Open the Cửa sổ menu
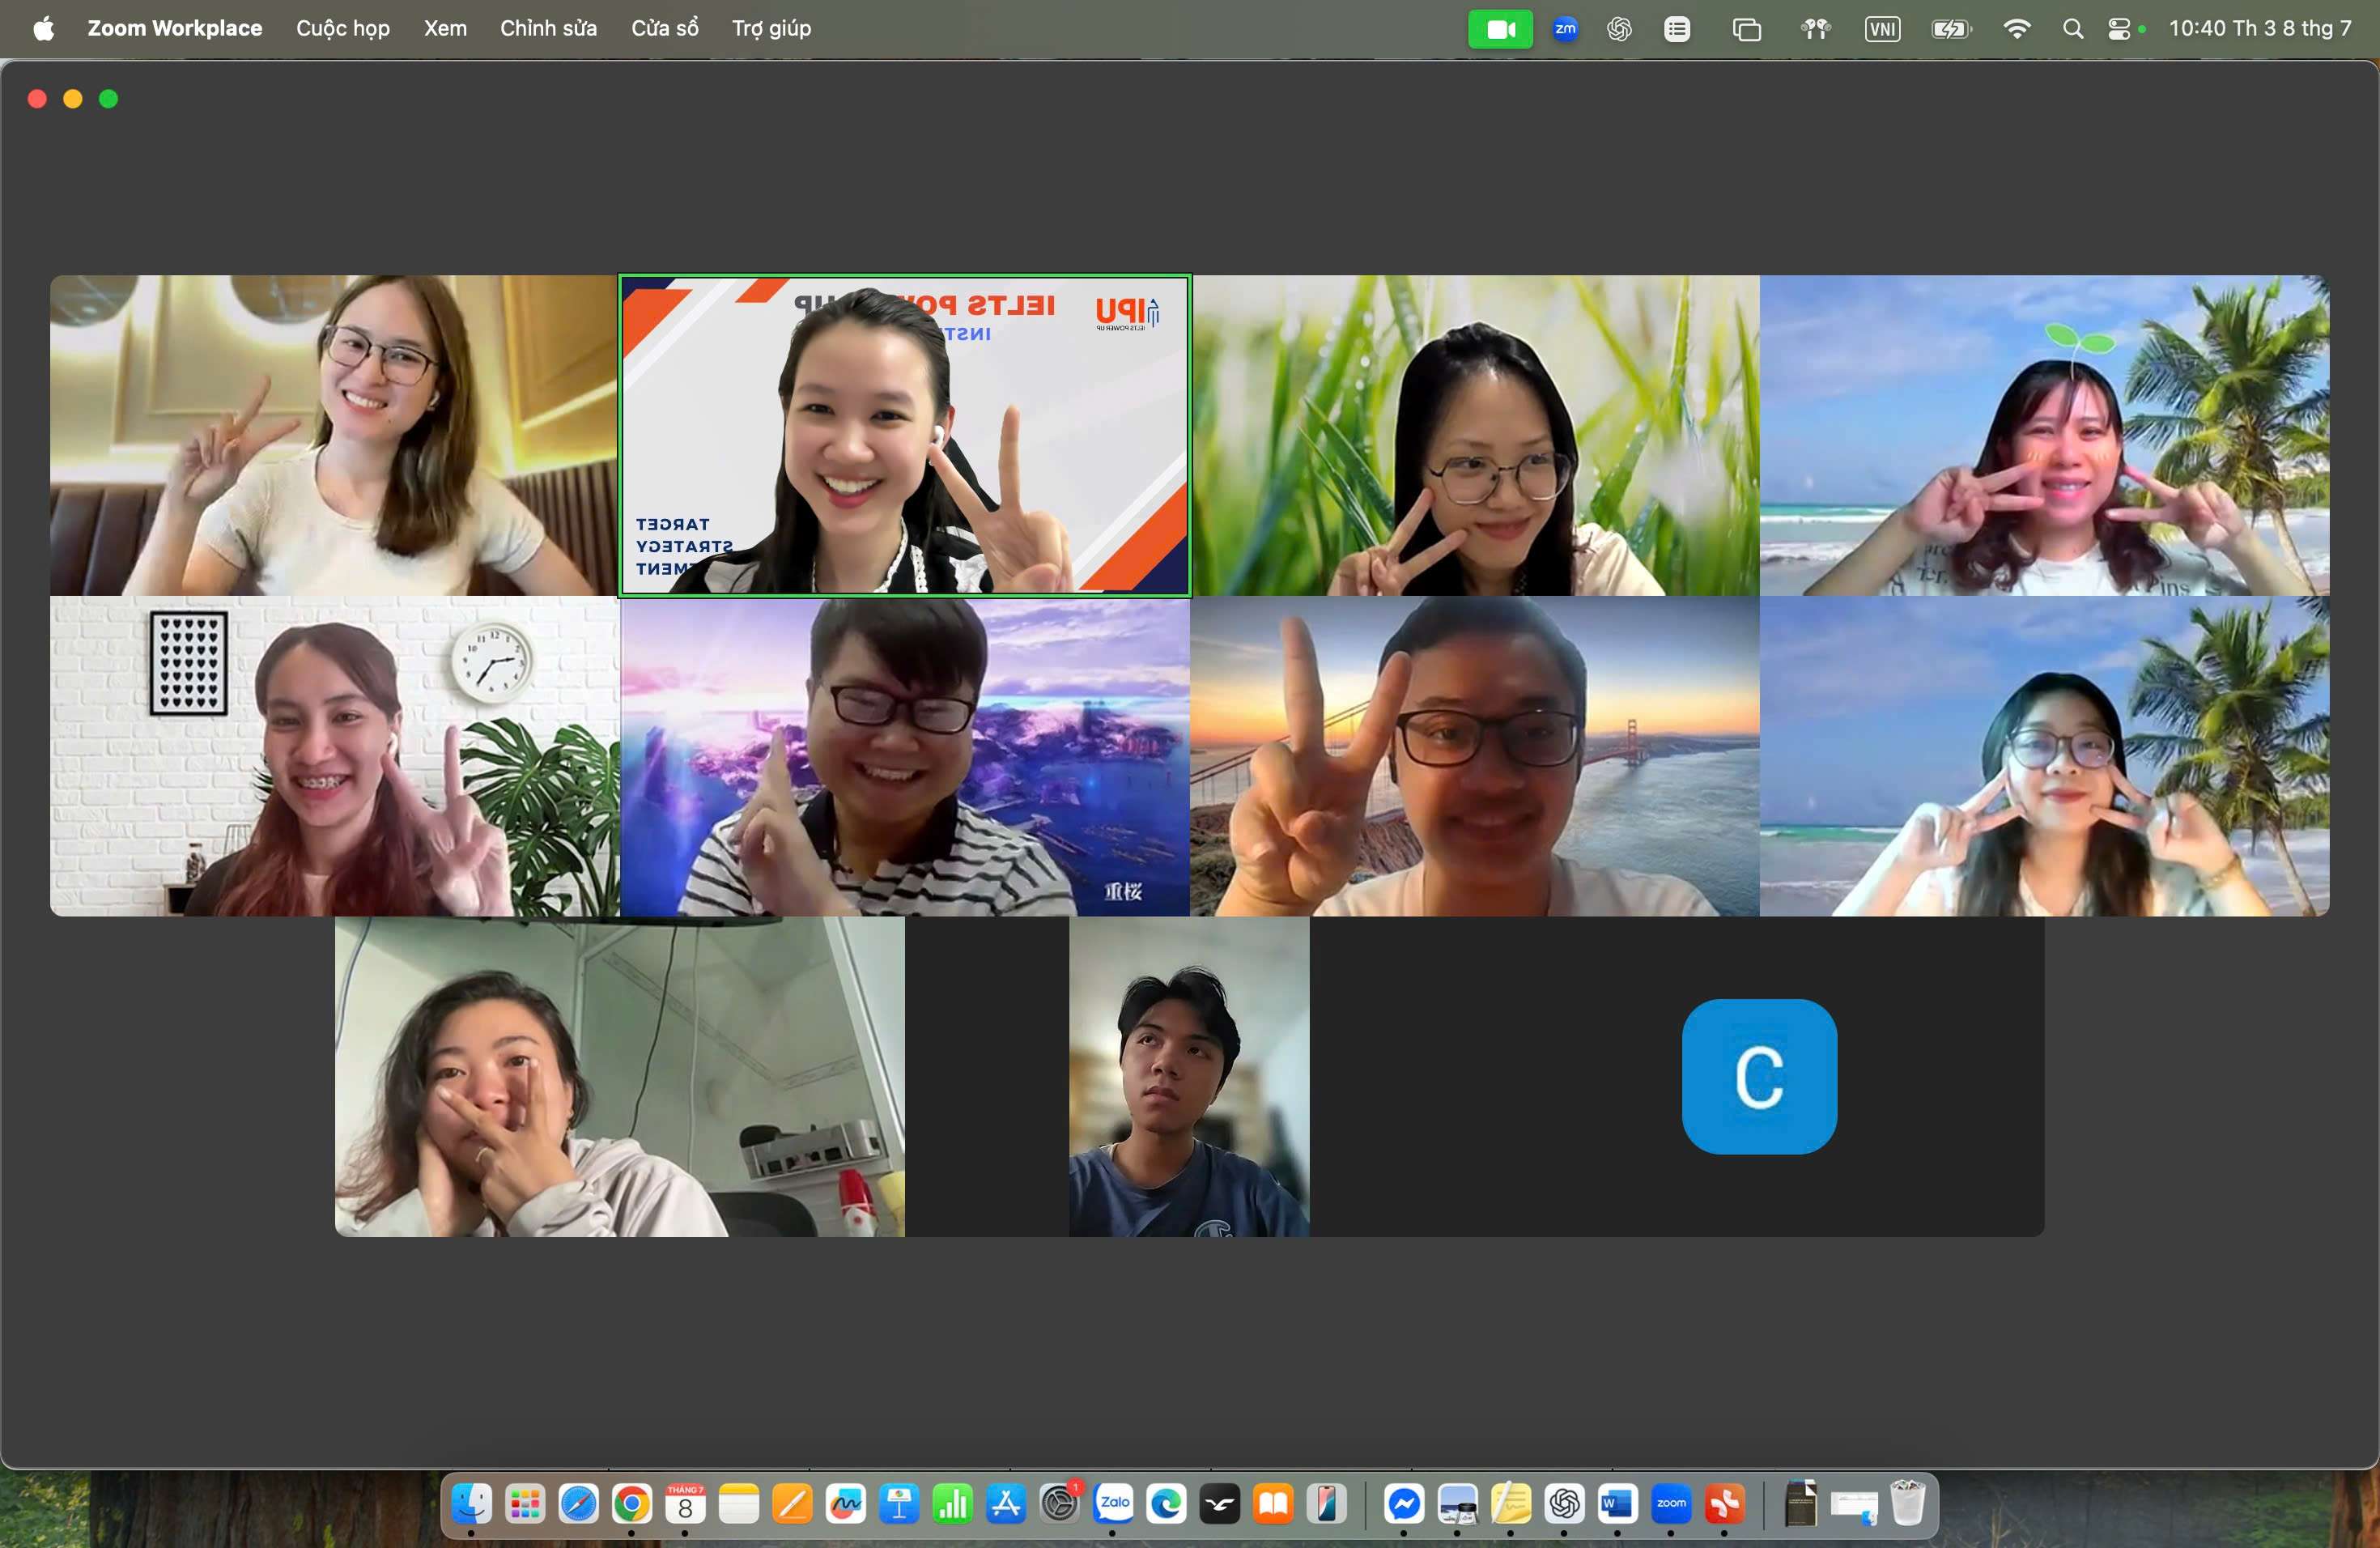Screen dimensions: 2380x1548 tap(665, 29)
